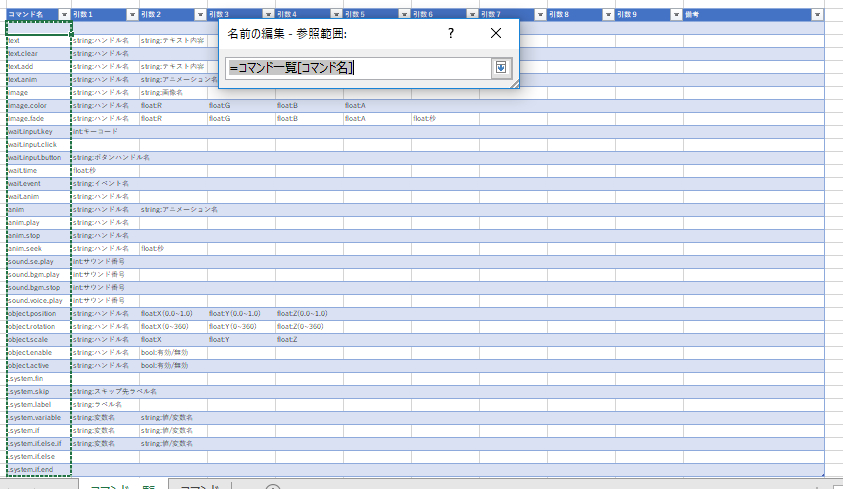Select the .system.skip command cell
This screenshot has height=489, width=843.
(39, 392)
